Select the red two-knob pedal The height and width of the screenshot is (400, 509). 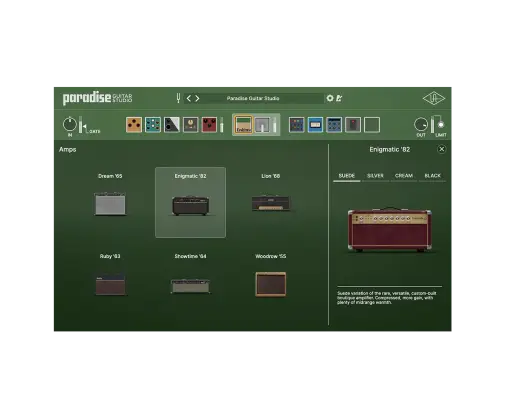pyautogui.click(x=209, y=125)
